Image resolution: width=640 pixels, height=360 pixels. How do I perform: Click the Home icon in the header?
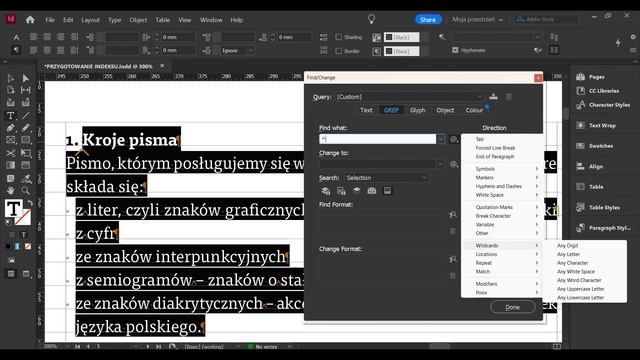click(x=30, y=20)
